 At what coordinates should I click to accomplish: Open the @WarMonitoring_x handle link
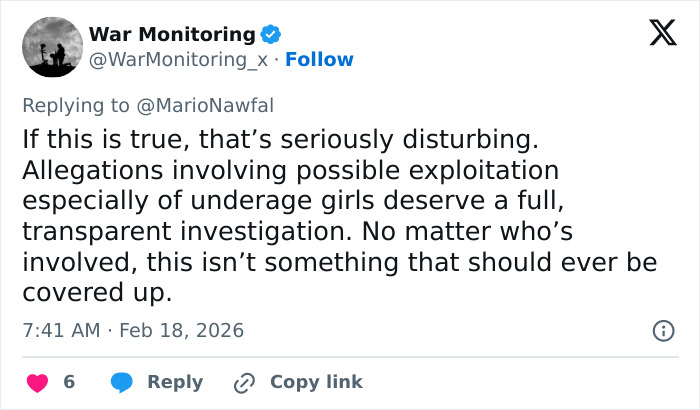tap(180, 60)
